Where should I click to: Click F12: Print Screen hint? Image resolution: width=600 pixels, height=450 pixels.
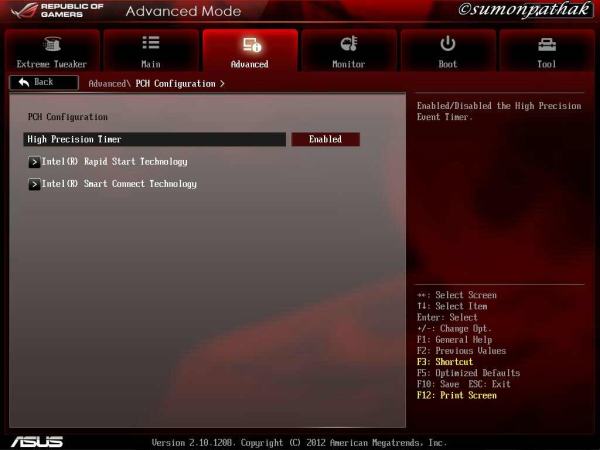point(457,395)
